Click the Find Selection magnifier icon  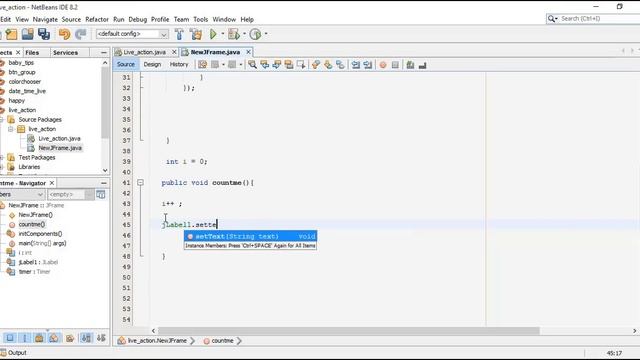(253, 64)
